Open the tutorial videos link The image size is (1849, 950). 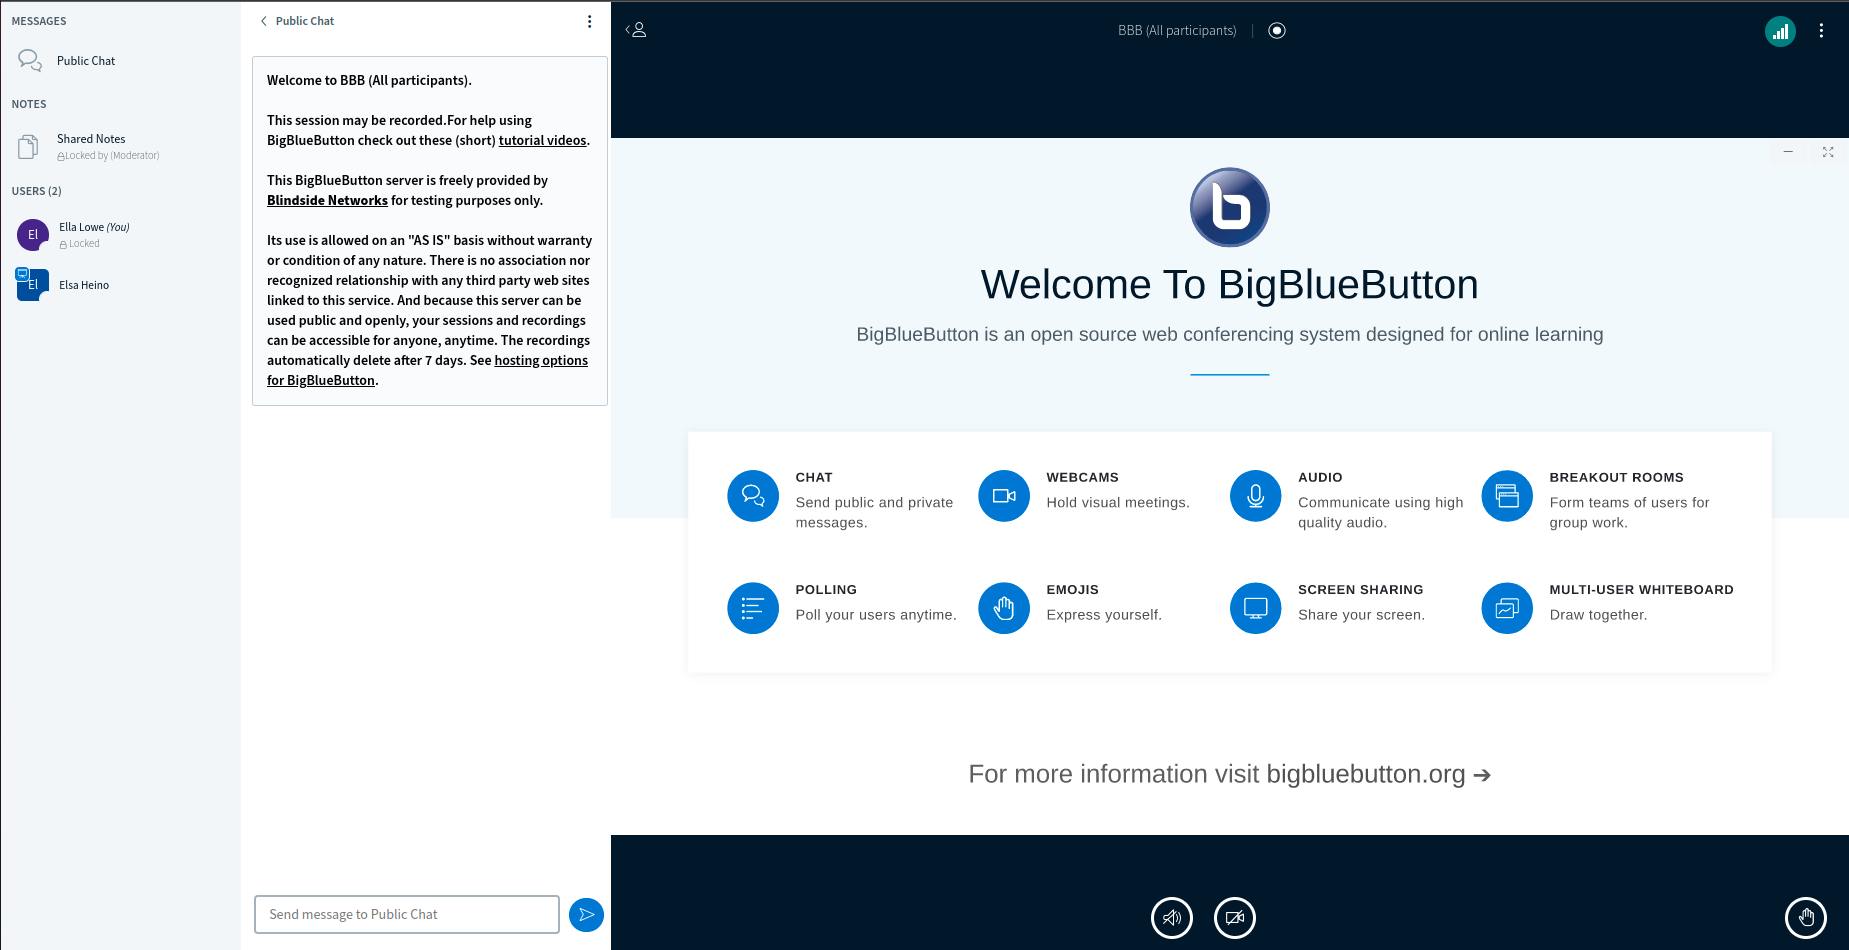point(542,141)
